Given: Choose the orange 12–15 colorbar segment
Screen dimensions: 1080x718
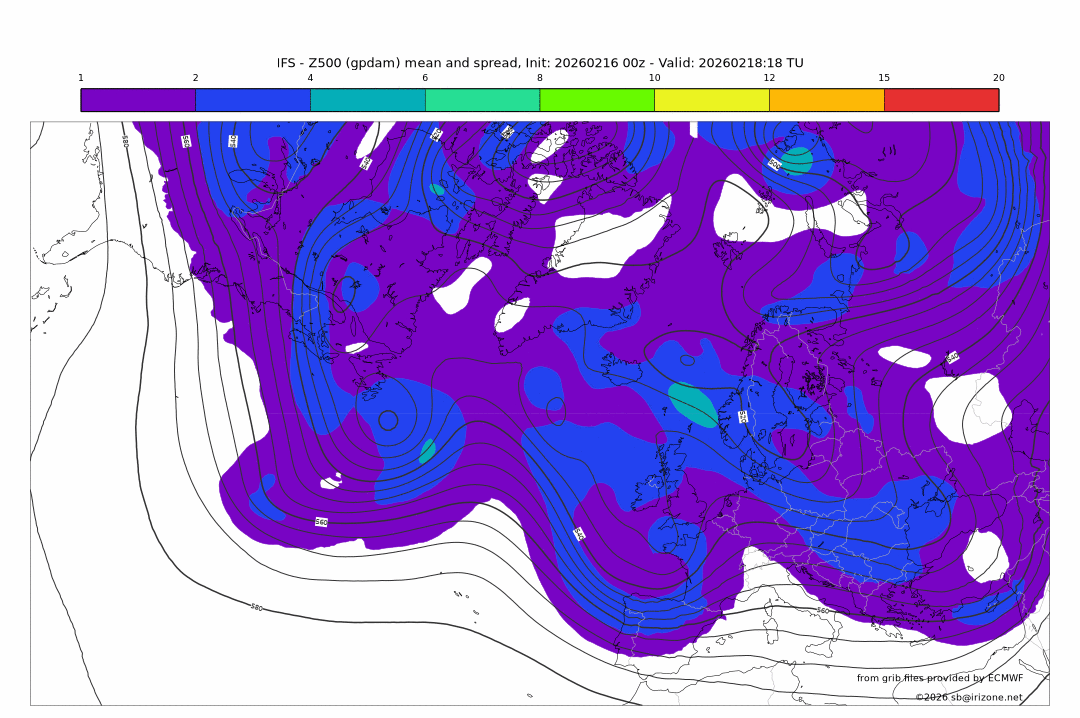Looking at the screenshot, I should (827, 100).
